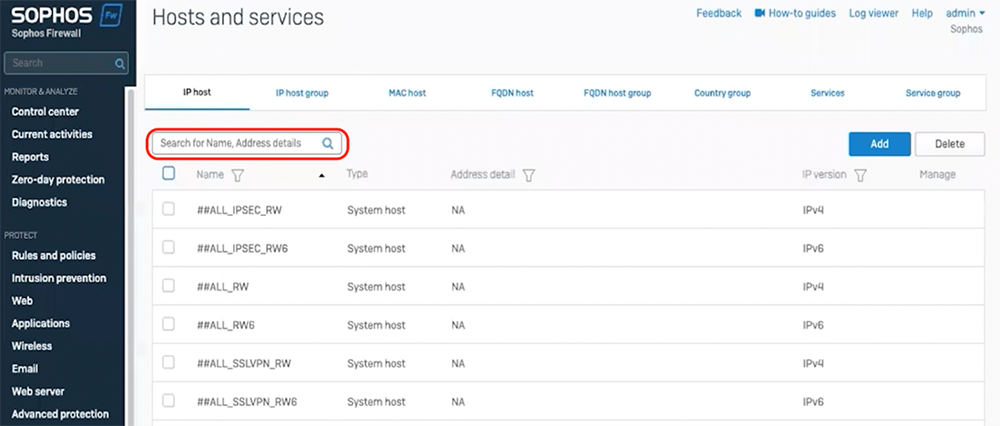Select the ##ALL_RW6 row checkbox
The height and width of the screenshot is (426, 1000).
click(169, 324)
